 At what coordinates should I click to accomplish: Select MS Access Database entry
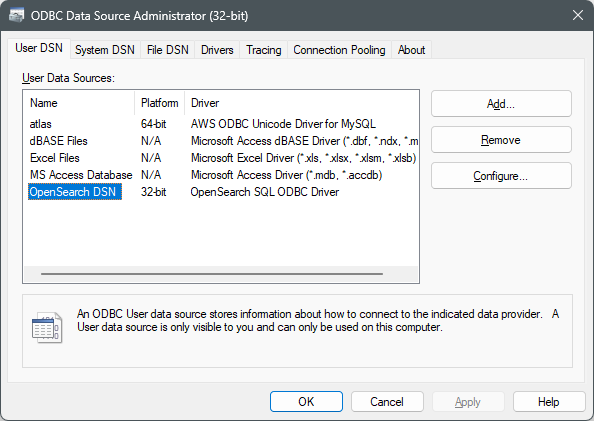tap(221, 175)
